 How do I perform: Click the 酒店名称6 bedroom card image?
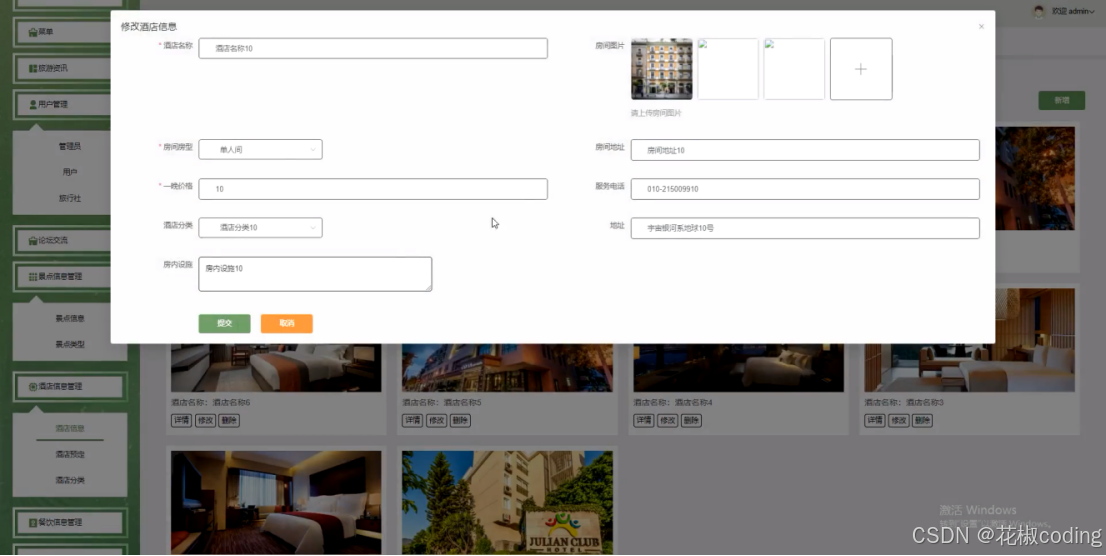[276, 368]
